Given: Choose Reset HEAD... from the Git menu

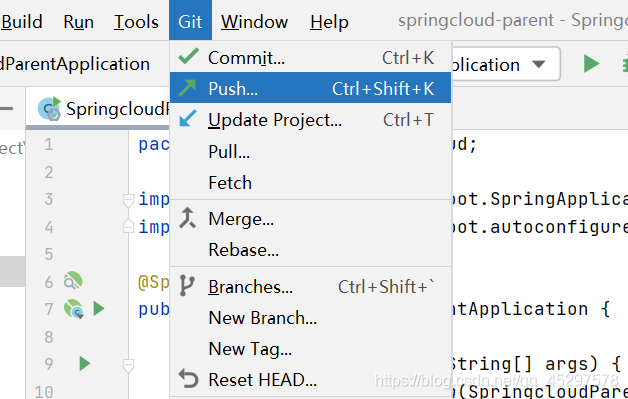Looking at the screenshot, I should 310,379.
